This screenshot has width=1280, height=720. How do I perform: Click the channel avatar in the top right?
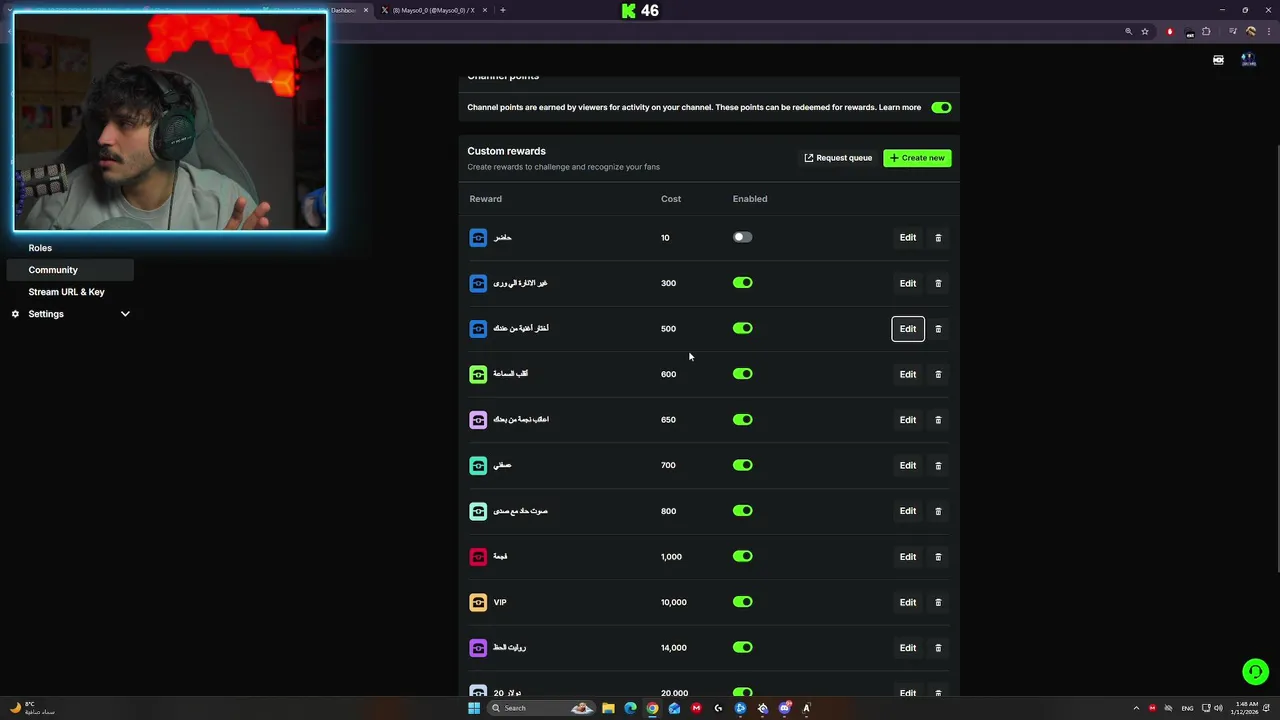coord(1248,60)
